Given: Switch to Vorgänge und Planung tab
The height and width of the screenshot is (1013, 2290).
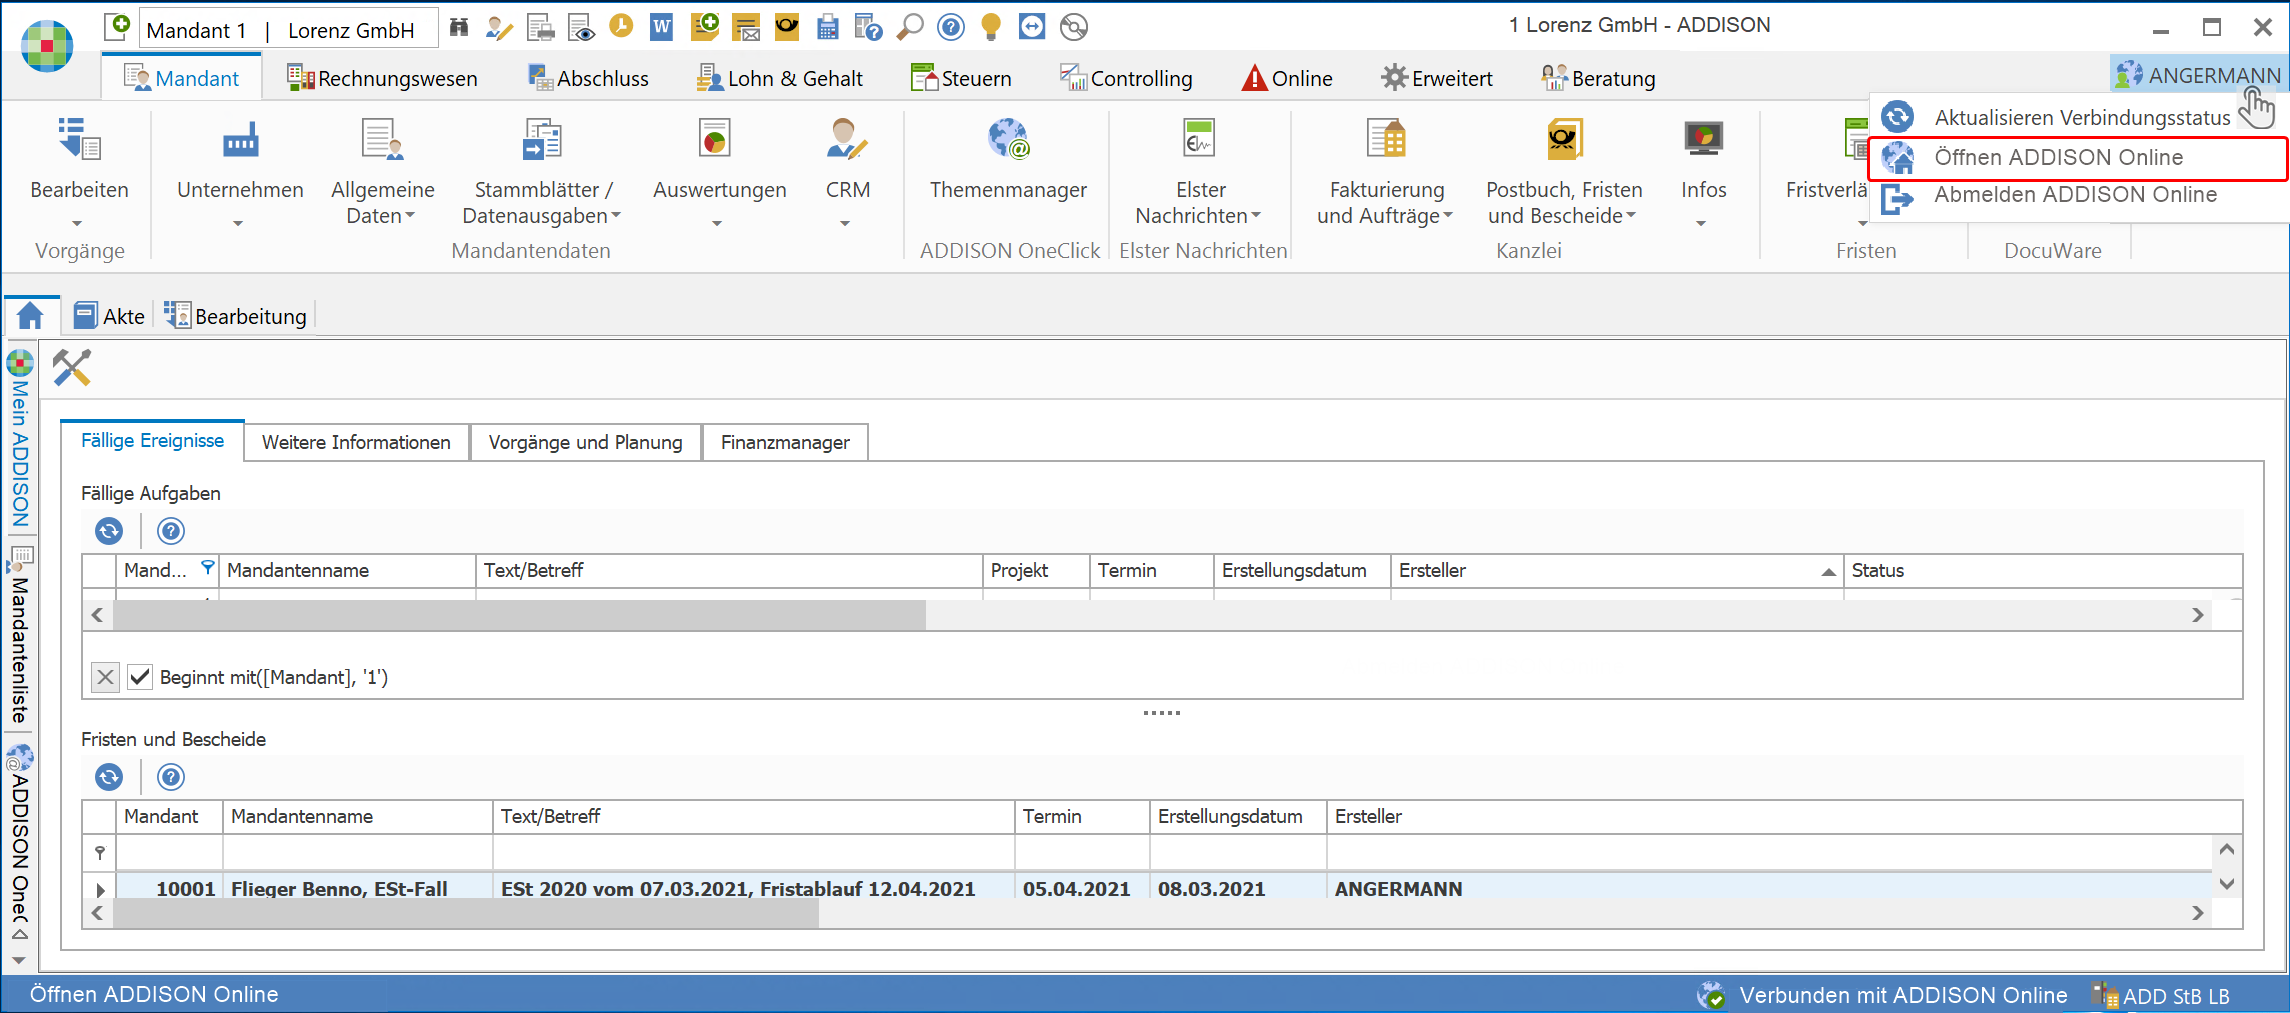Looking at the screenshot, I should [x=585, y=442].
